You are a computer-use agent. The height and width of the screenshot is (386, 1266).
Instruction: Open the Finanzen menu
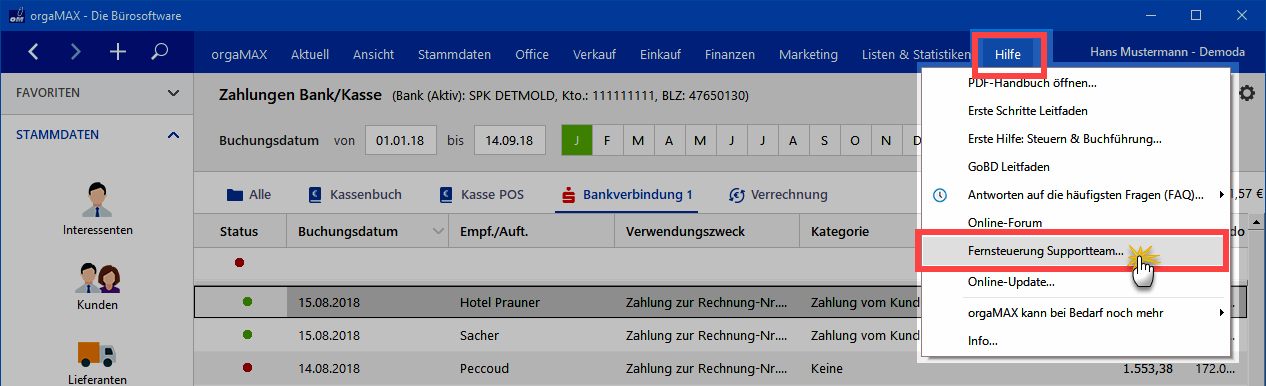[730, 54]
